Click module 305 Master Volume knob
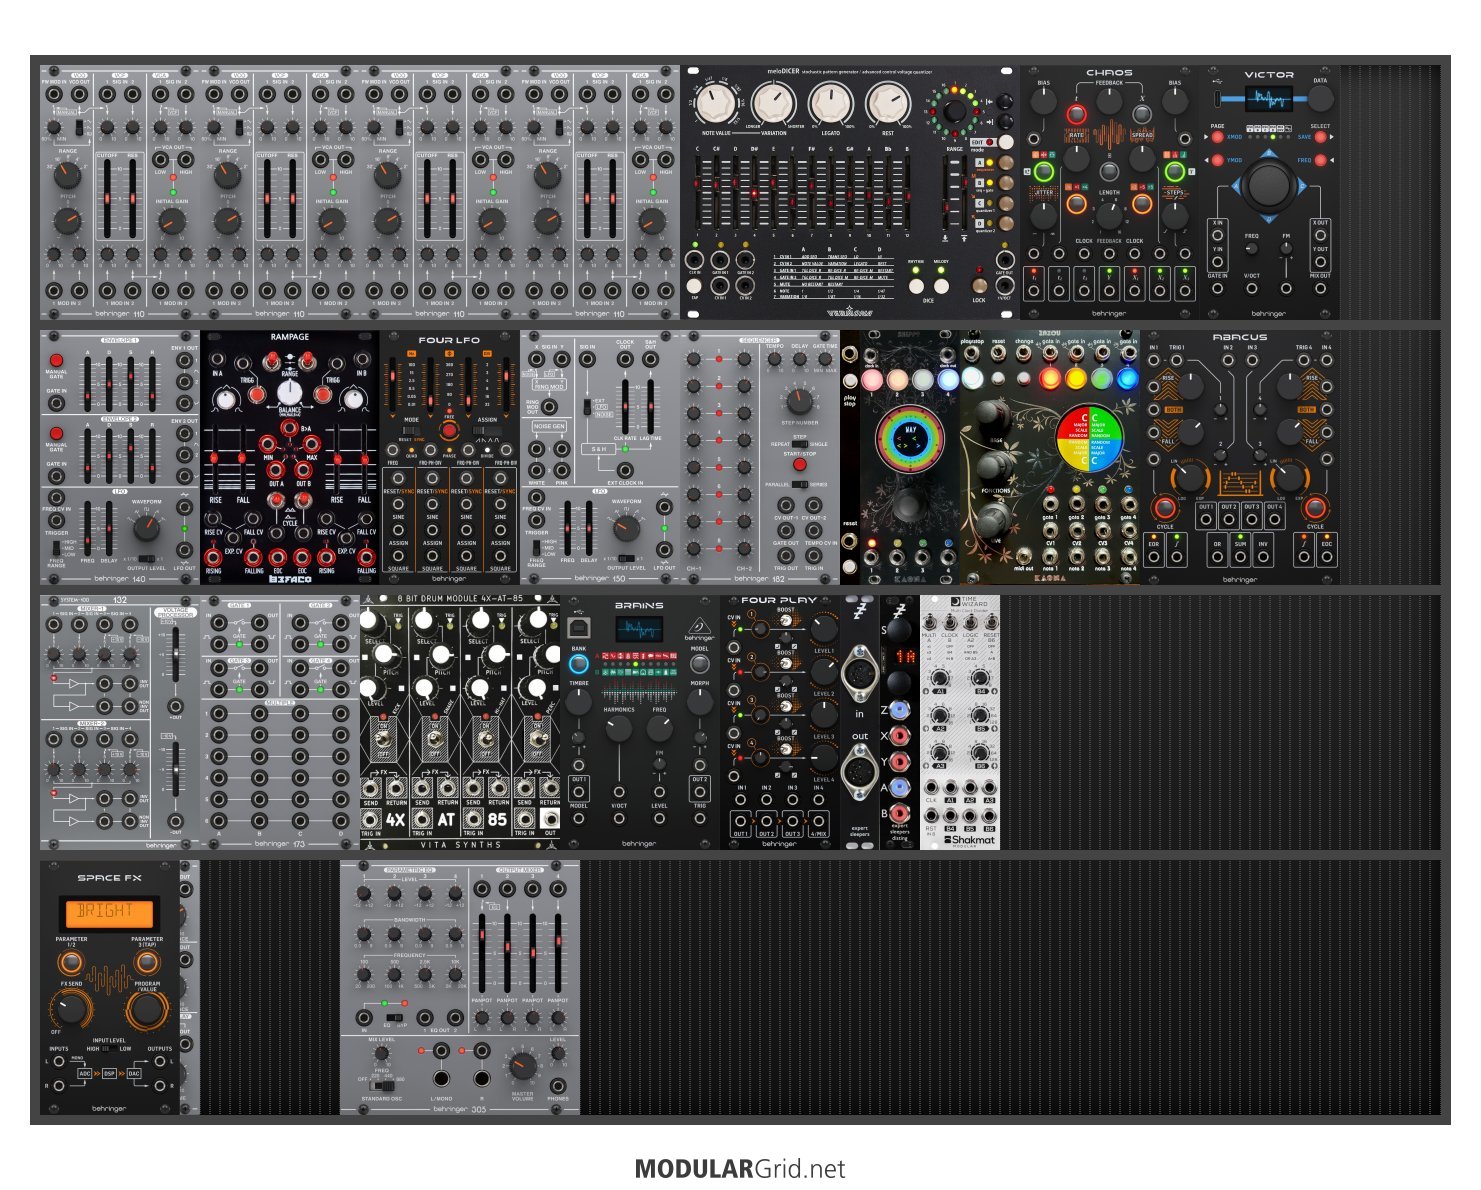 coord(522,1066)
